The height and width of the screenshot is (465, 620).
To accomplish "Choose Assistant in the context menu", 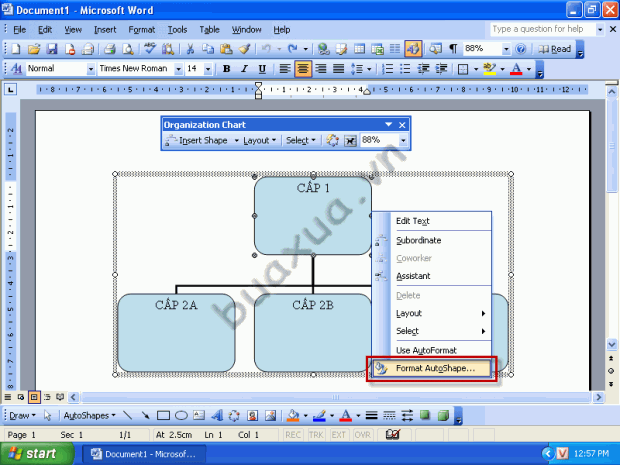I will tap(432, 276).
